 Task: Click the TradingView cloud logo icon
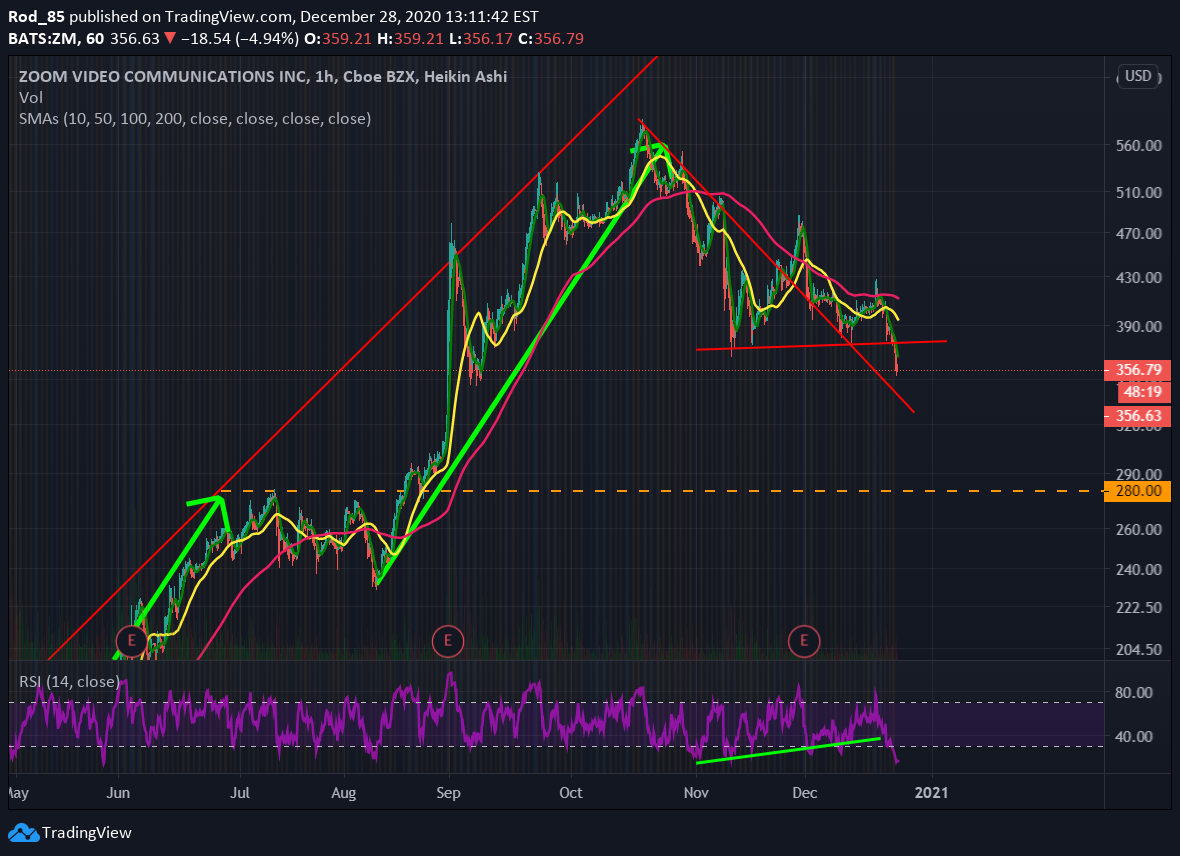click(x=23, y=833)
